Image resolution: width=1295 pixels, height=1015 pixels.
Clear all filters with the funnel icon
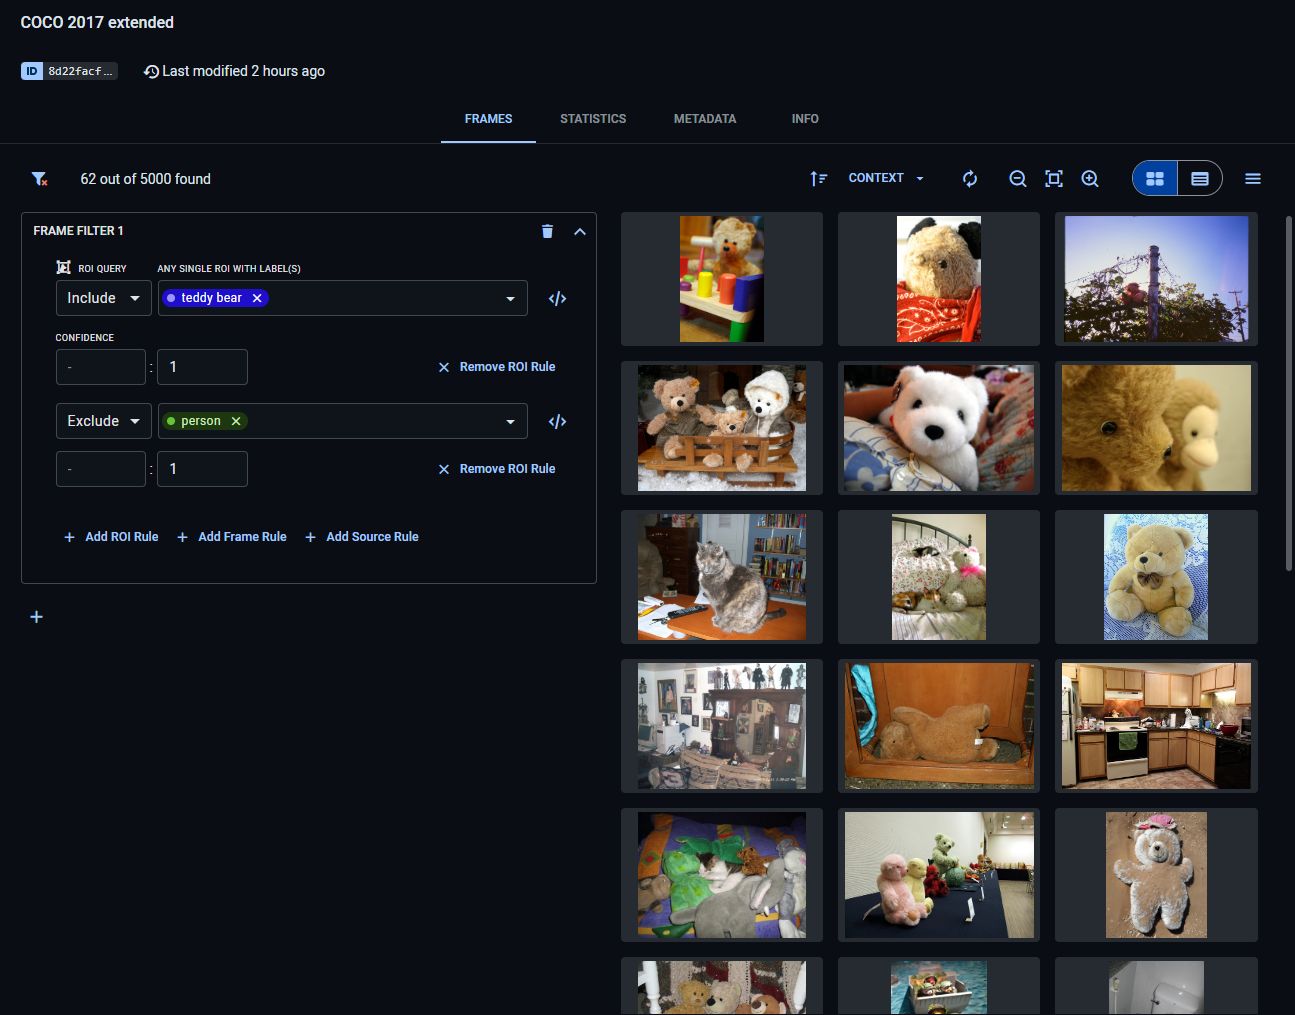click(39, 179)
